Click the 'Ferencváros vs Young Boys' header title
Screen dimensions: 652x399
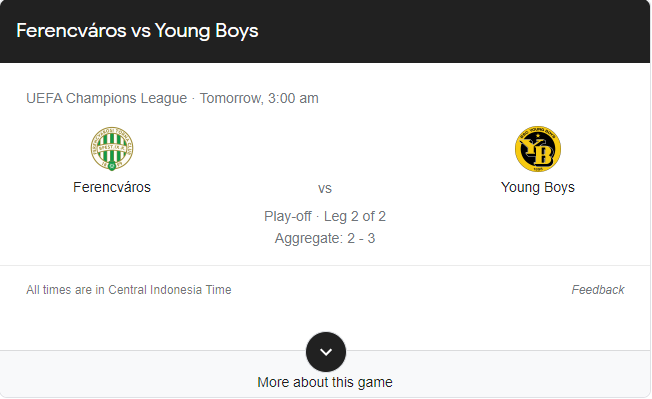tap(137, 31)
